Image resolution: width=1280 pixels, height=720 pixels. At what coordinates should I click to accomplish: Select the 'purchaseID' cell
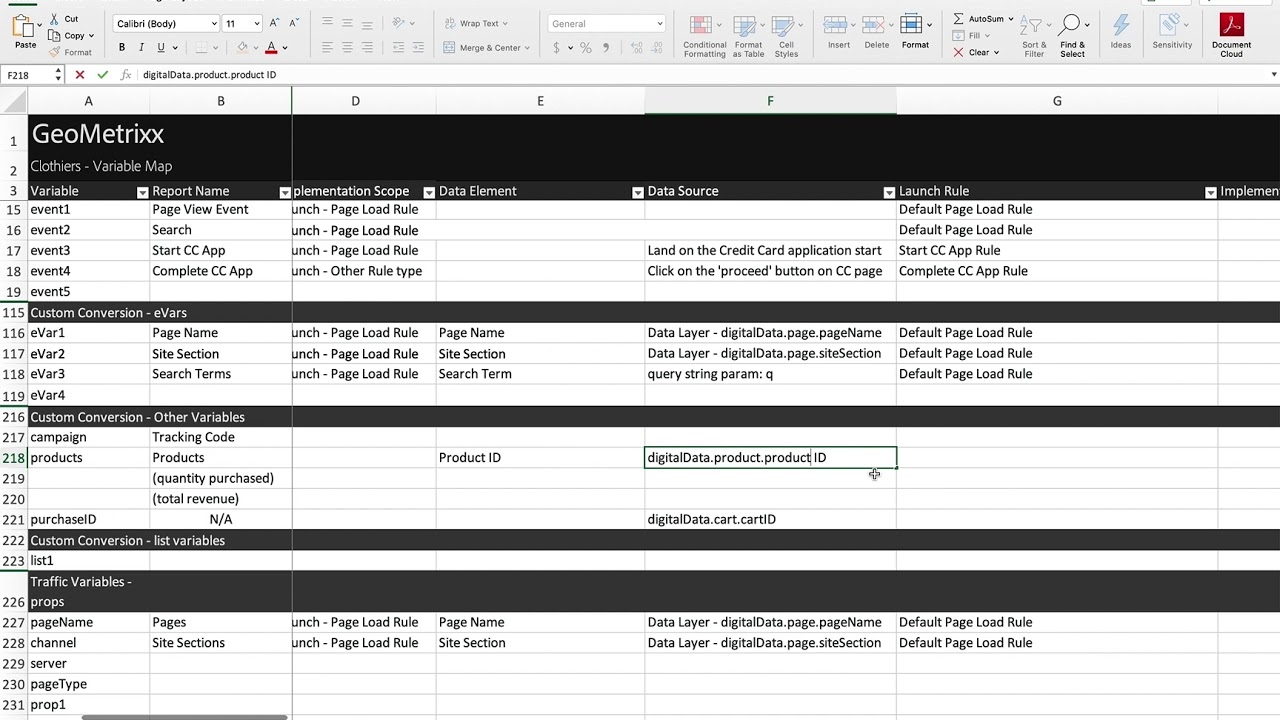click(x=89, y=520)
